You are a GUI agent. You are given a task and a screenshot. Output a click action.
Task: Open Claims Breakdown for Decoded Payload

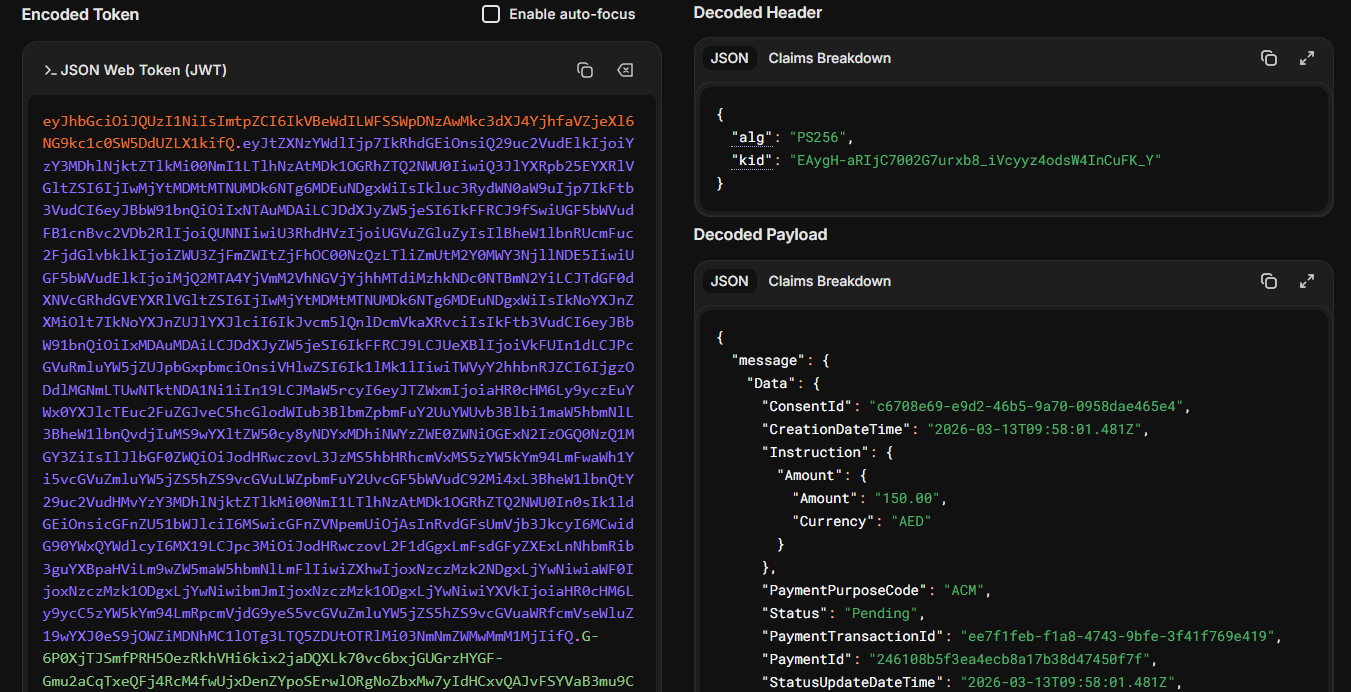pyautogui.click(x=829, y=281)
